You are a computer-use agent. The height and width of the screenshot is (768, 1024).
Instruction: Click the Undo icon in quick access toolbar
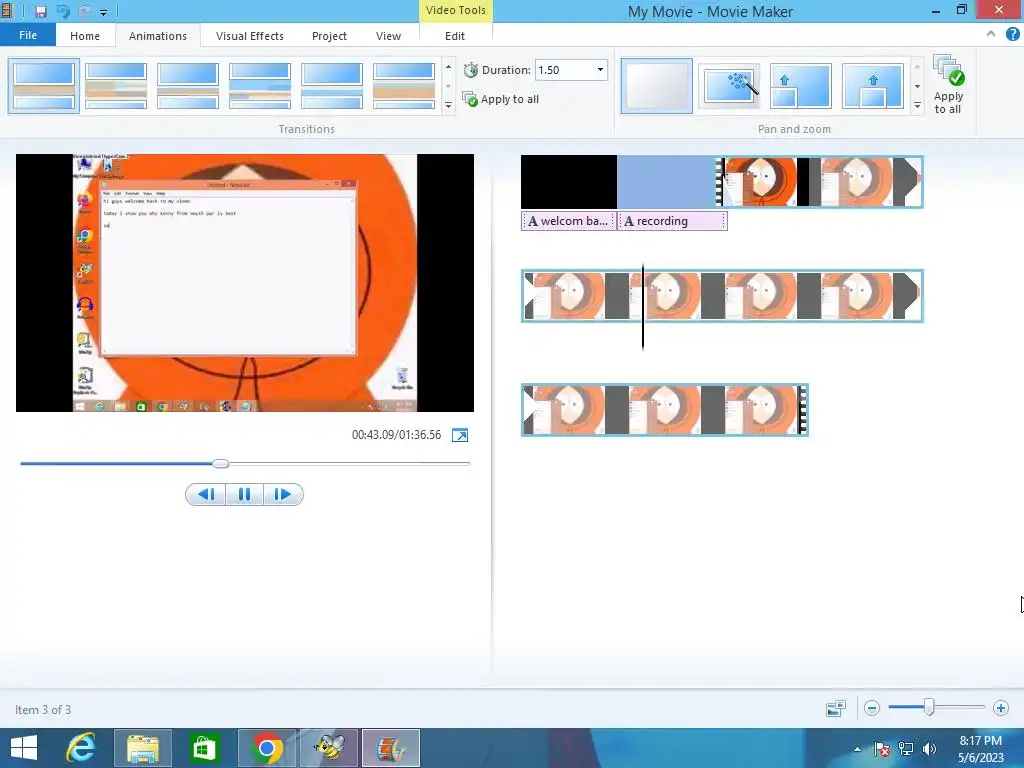pyautogui.click(x=63, y=11)
